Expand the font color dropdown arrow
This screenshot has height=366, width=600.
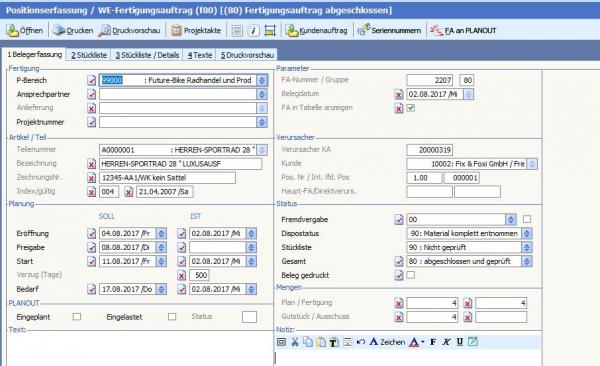[x=423, y=342]
